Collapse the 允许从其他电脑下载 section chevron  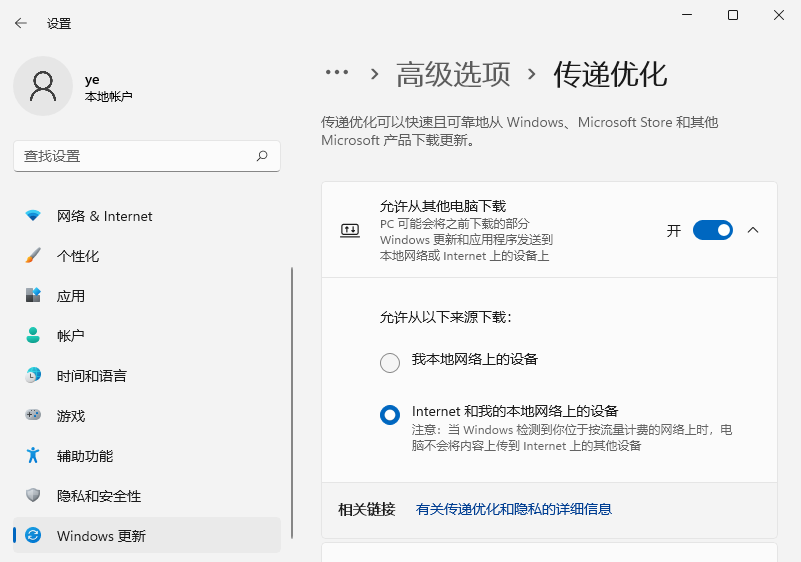754,230
